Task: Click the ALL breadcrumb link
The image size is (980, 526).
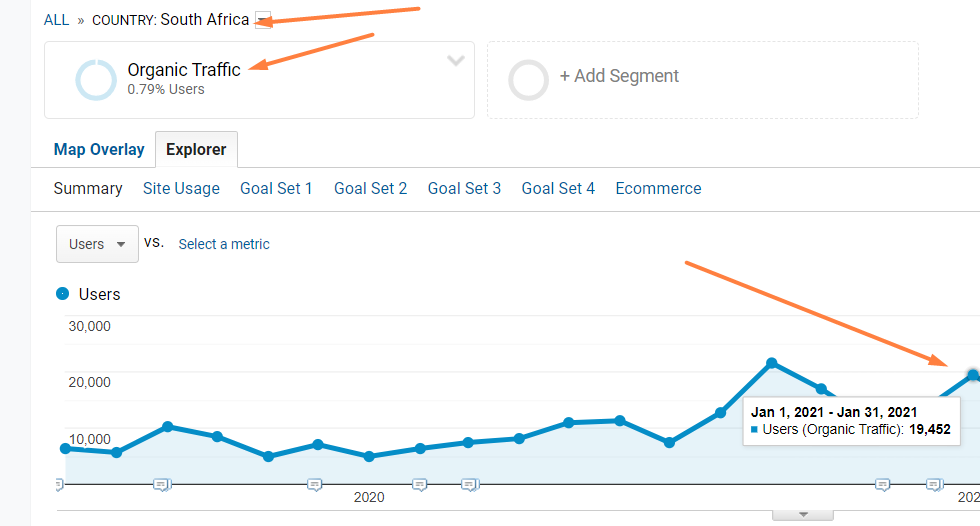Action: pyautogui.click(x=56, y=20)
